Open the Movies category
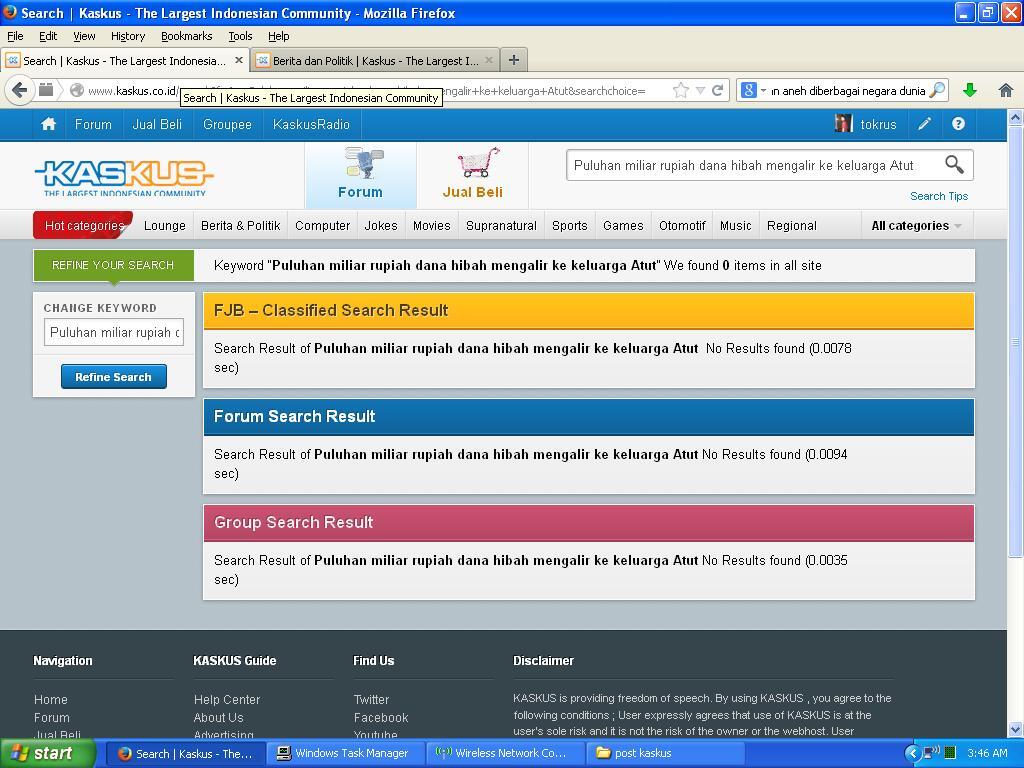Screen dimensions: 1024x768 (432, 225)
